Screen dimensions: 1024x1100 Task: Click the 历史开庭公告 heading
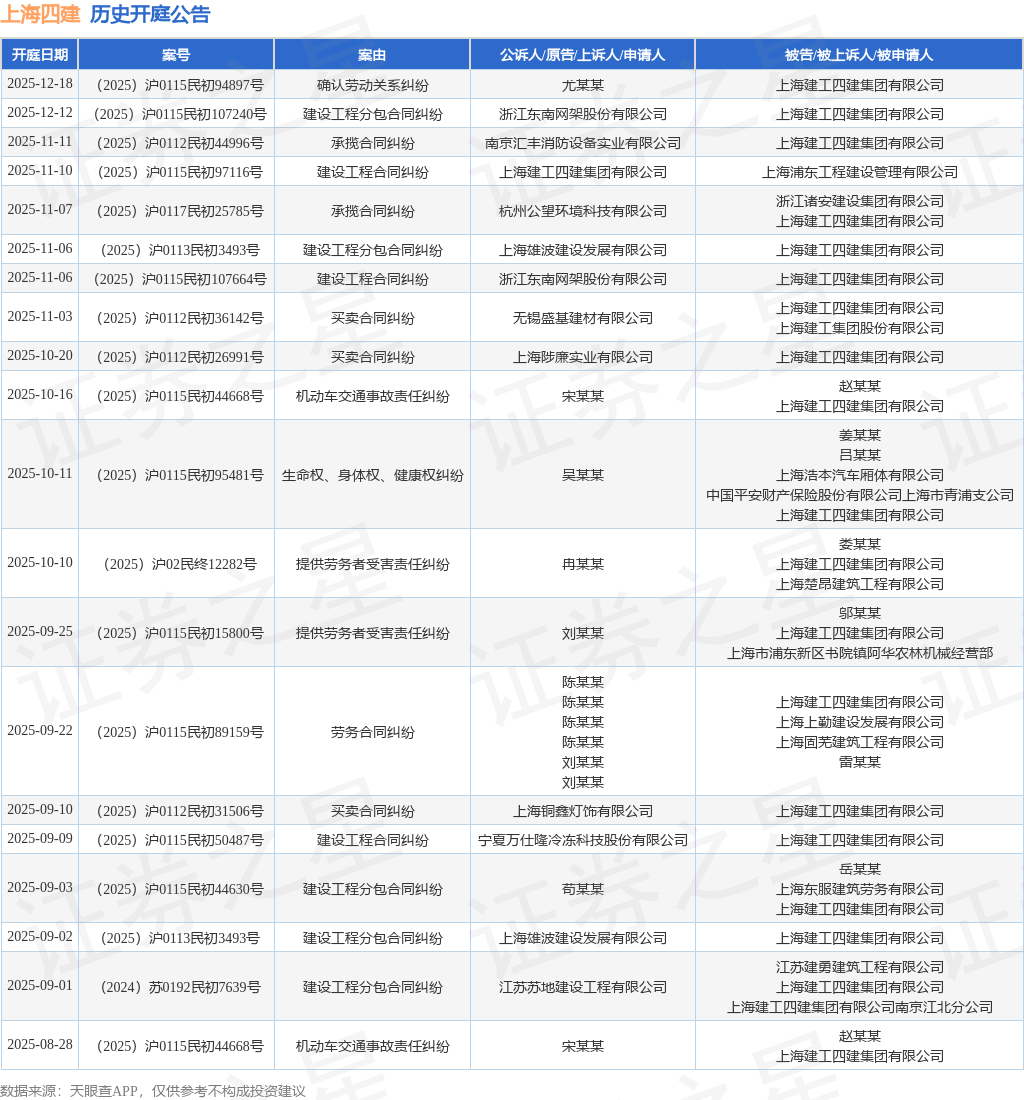click(x=150, y=14)
